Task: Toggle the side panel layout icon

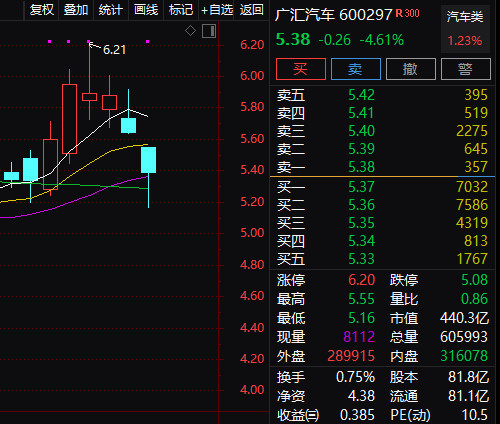Action: point(209,31)
